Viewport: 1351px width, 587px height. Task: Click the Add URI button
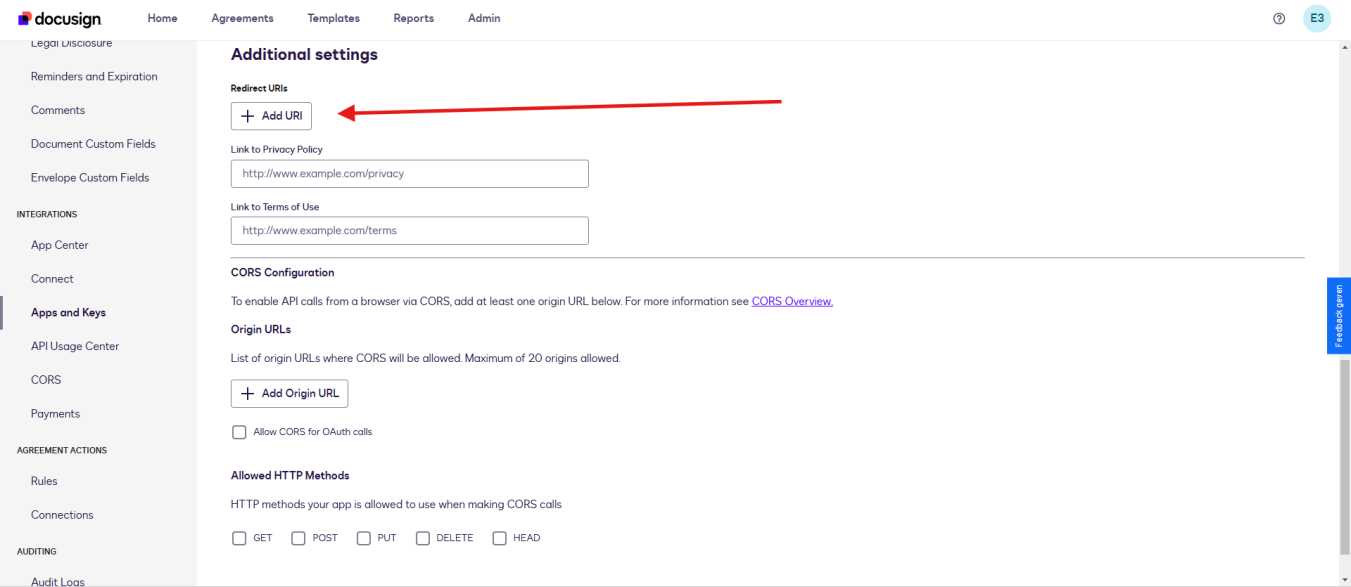(272, 116)
